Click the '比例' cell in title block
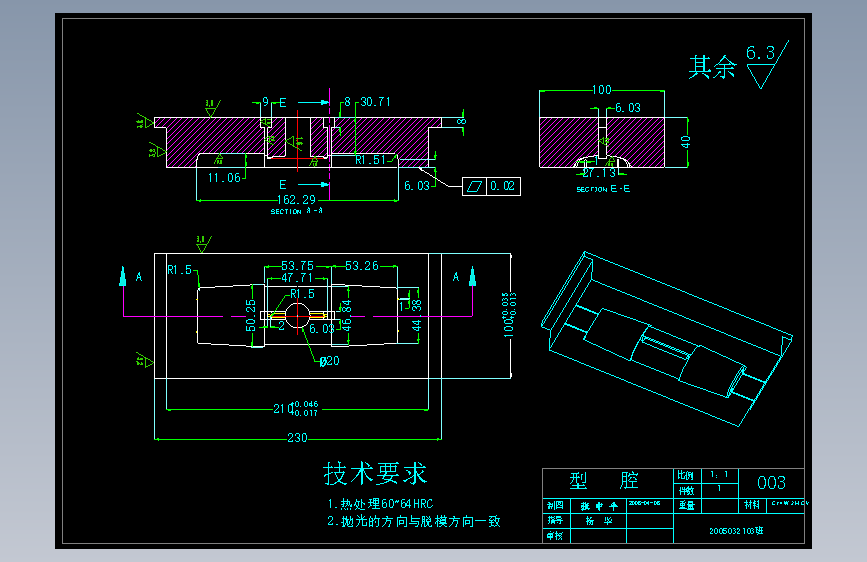 (686, 475)
